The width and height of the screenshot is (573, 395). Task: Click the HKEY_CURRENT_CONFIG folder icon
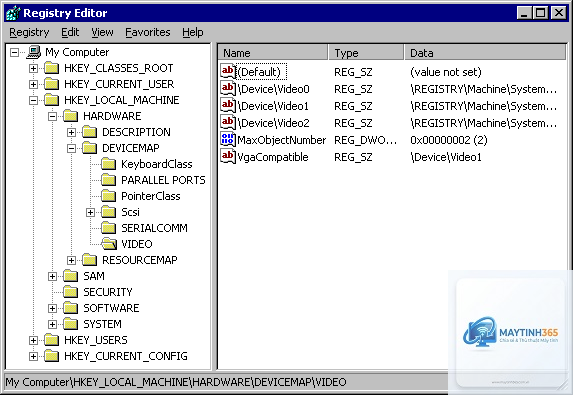(x=52, y=356)
